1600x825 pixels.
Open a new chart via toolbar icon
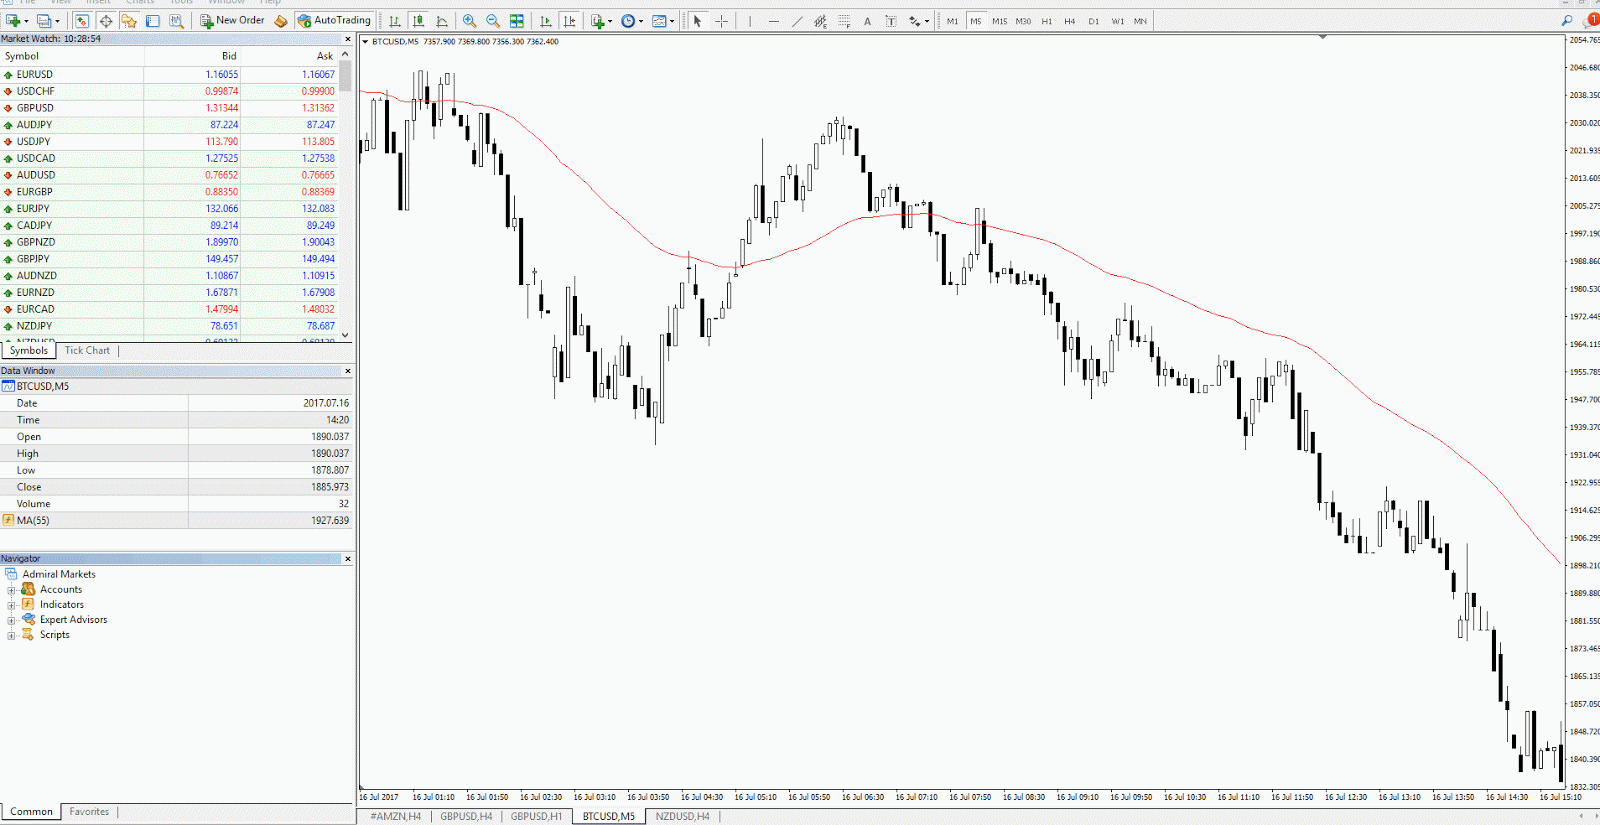coord(14,20)
